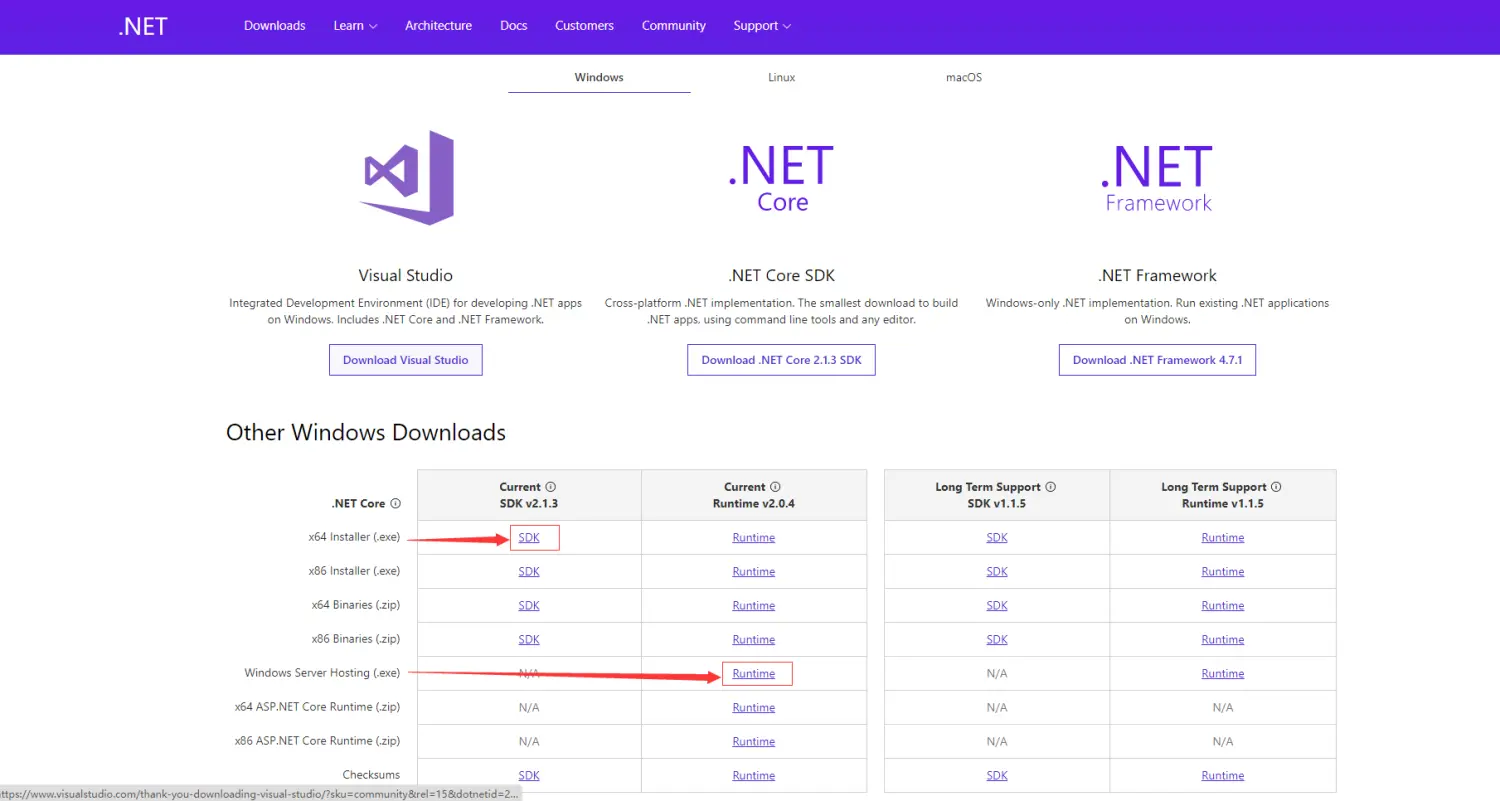Image resolution: width=1500 pixels, height=801 pixels.
Task: Switch to the macOS tab
Action: 964,77
